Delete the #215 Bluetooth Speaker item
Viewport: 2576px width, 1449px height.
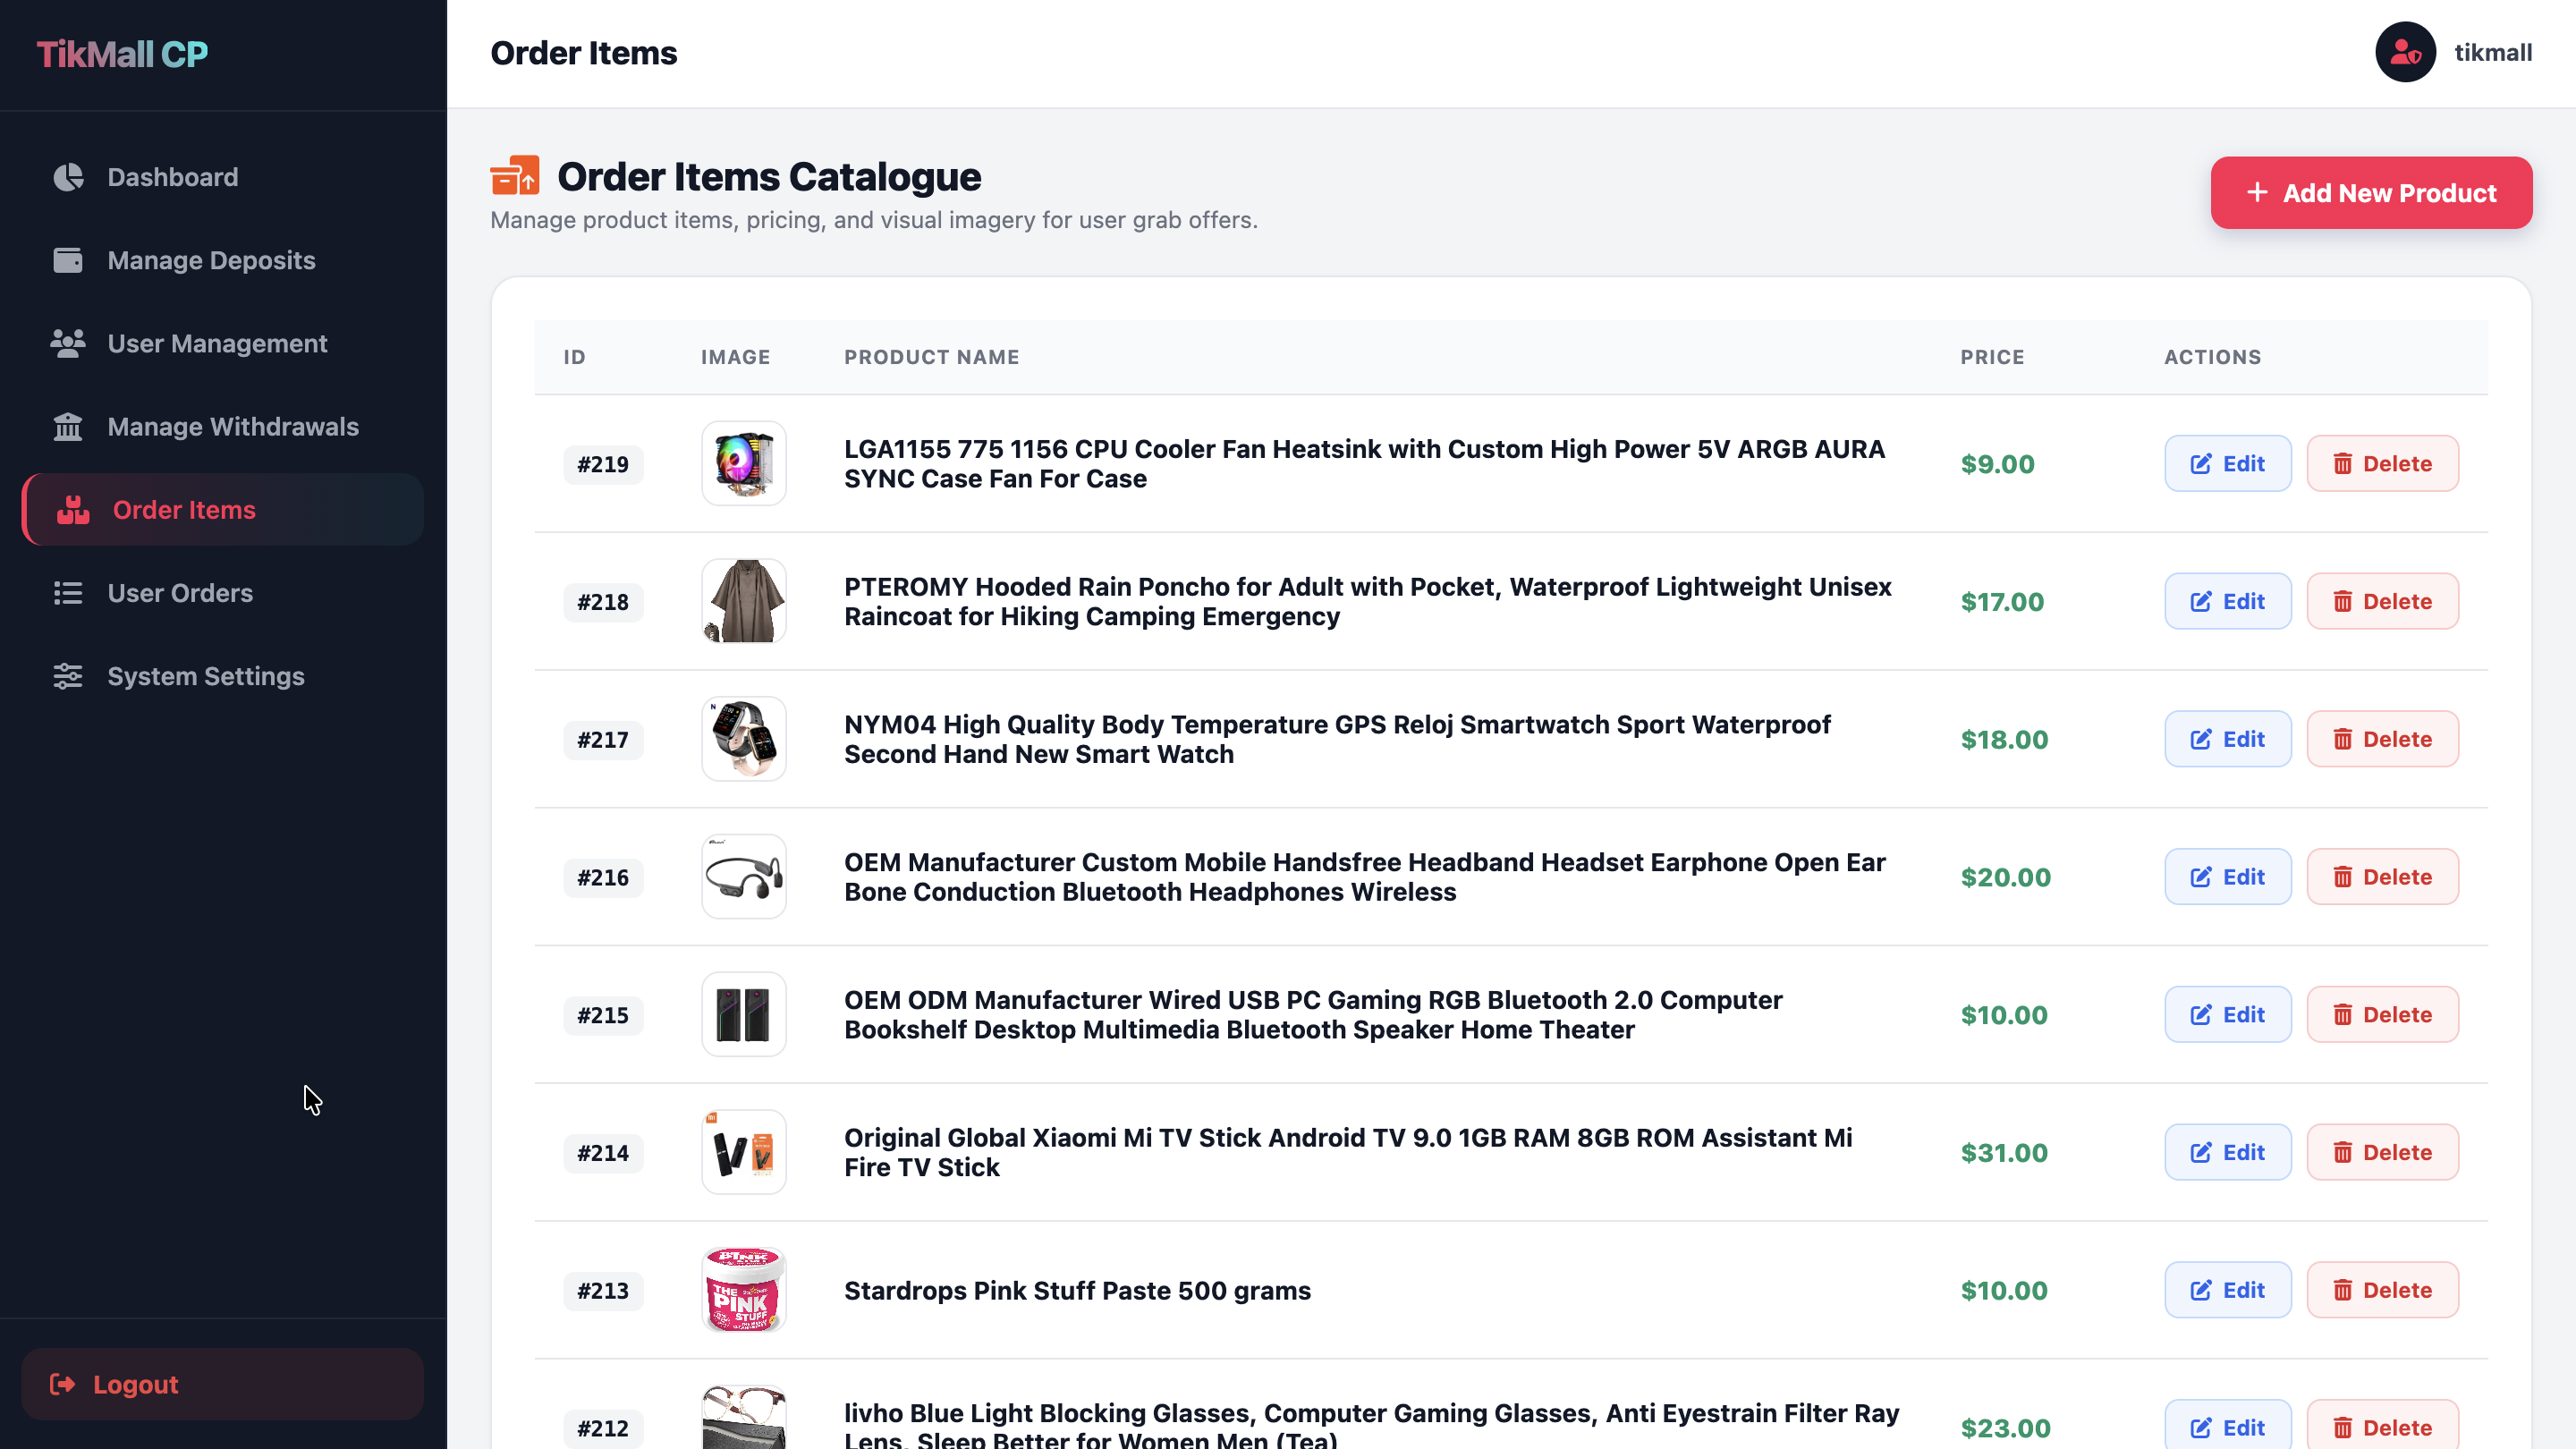click(x=2382, y=1014)
